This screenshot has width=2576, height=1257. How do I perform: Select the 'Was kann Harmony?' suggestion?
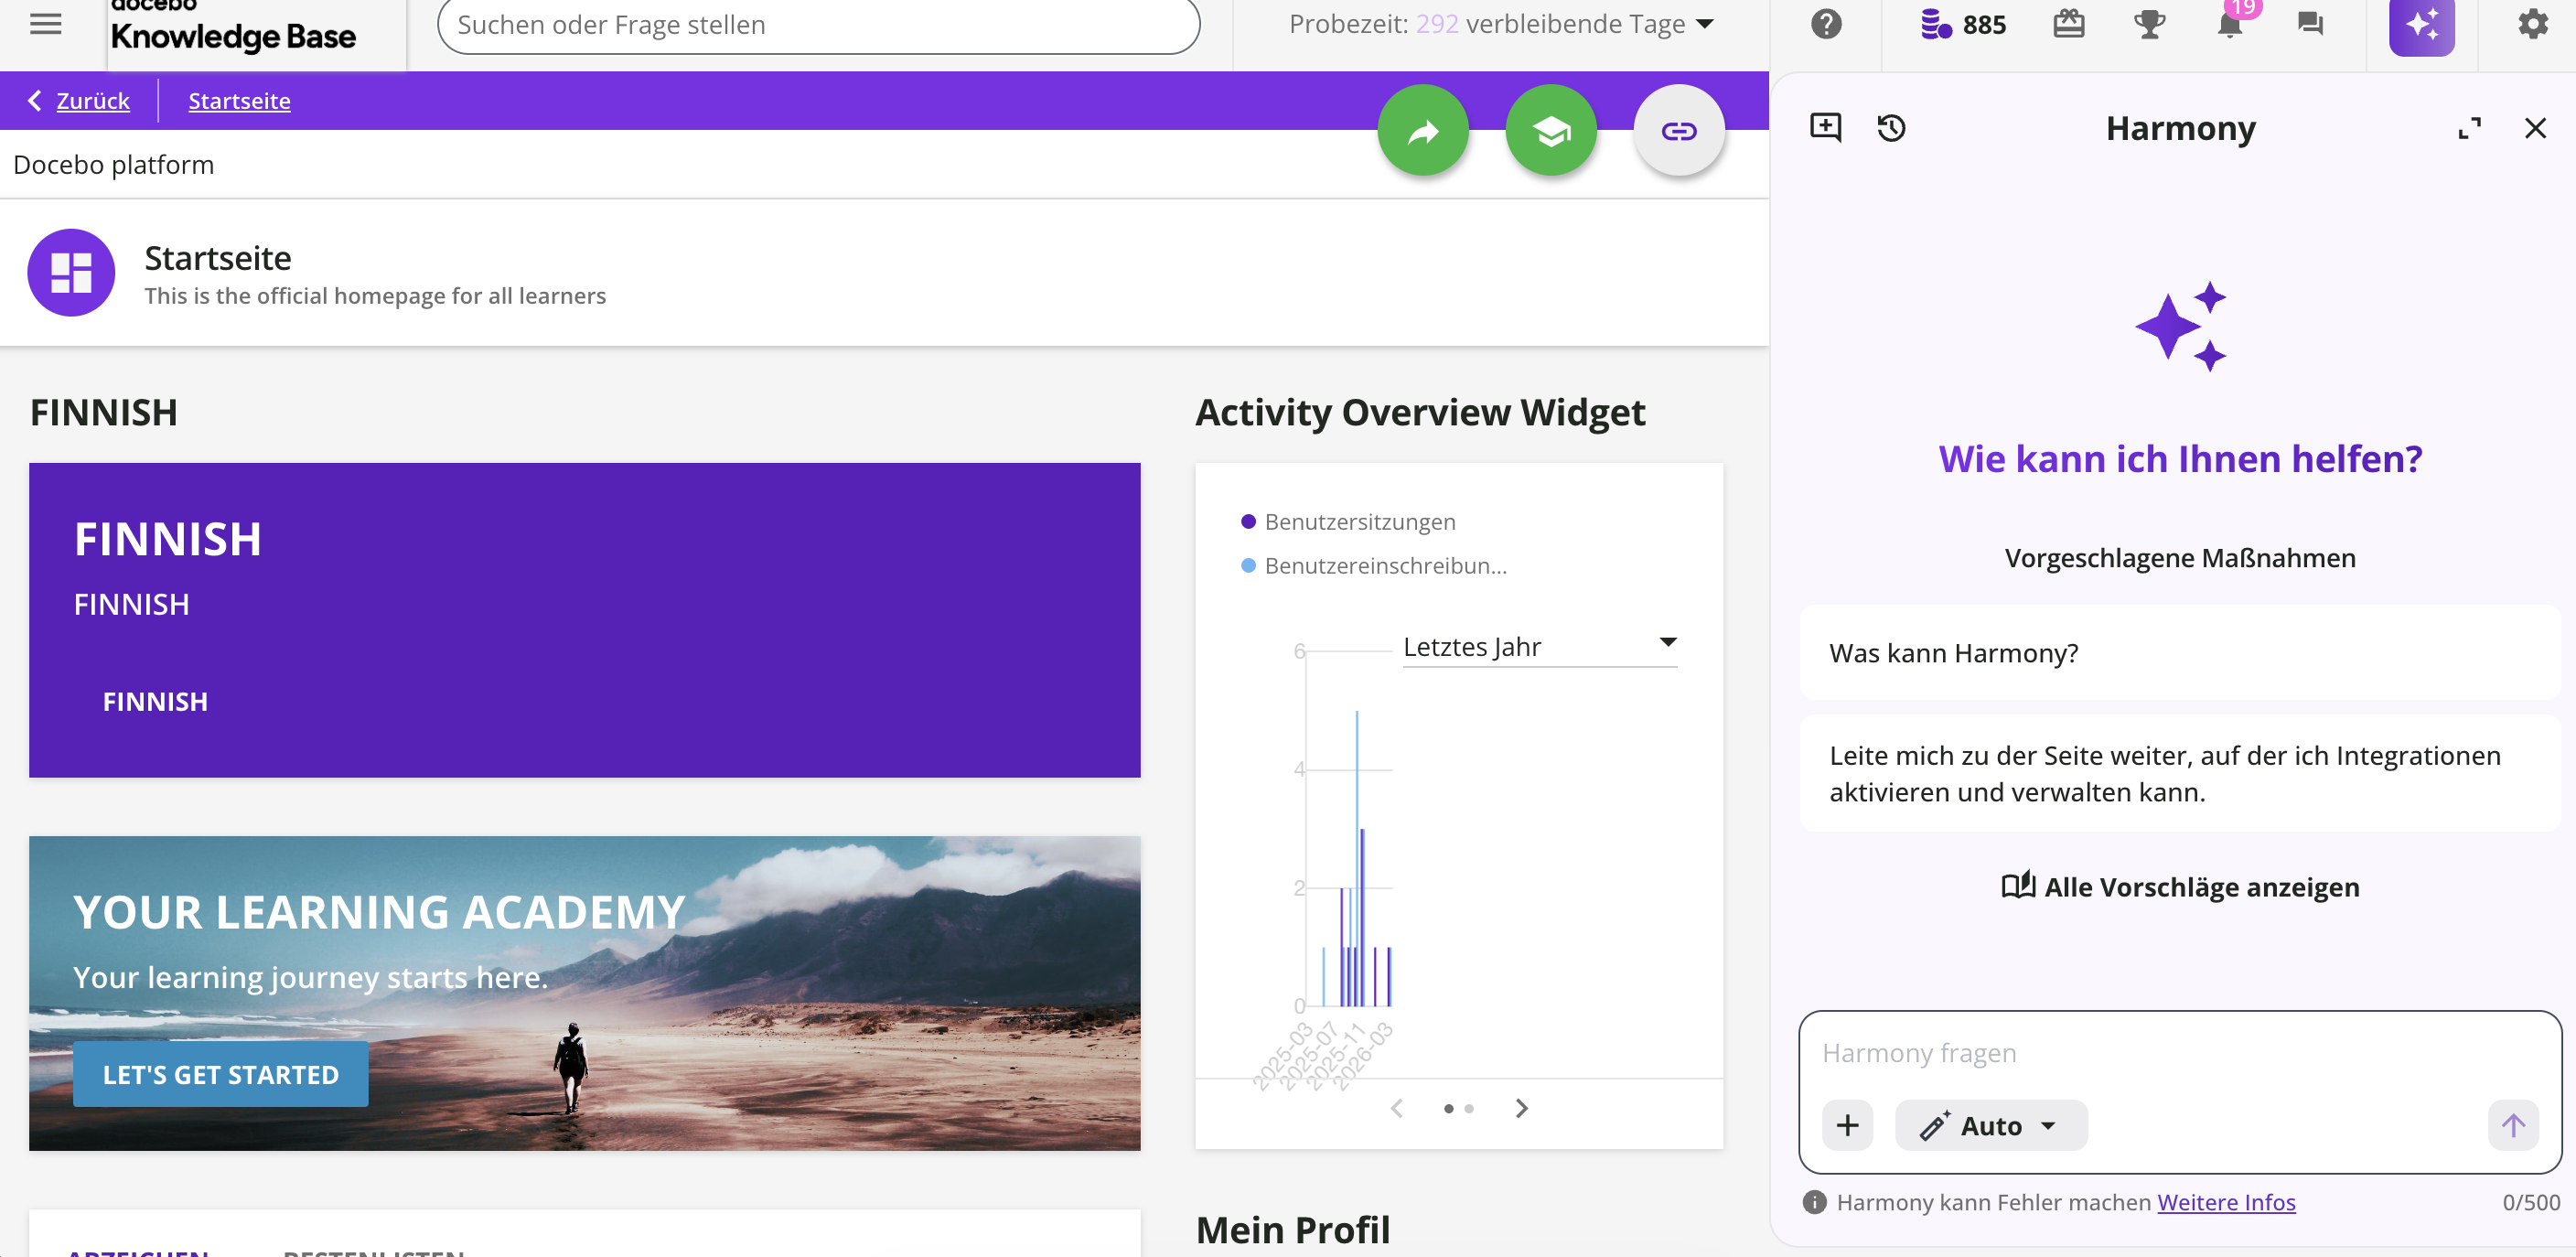click(2179, 652)
